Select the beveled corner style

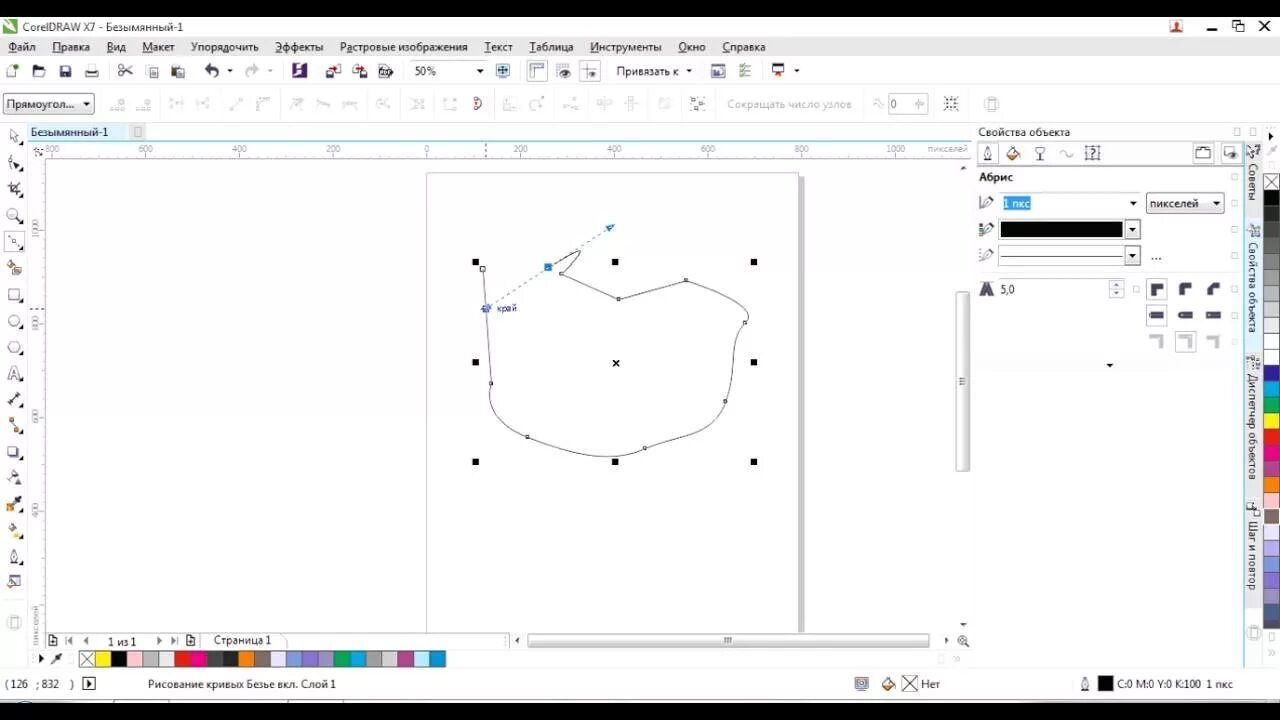(x=1213, y=290)
